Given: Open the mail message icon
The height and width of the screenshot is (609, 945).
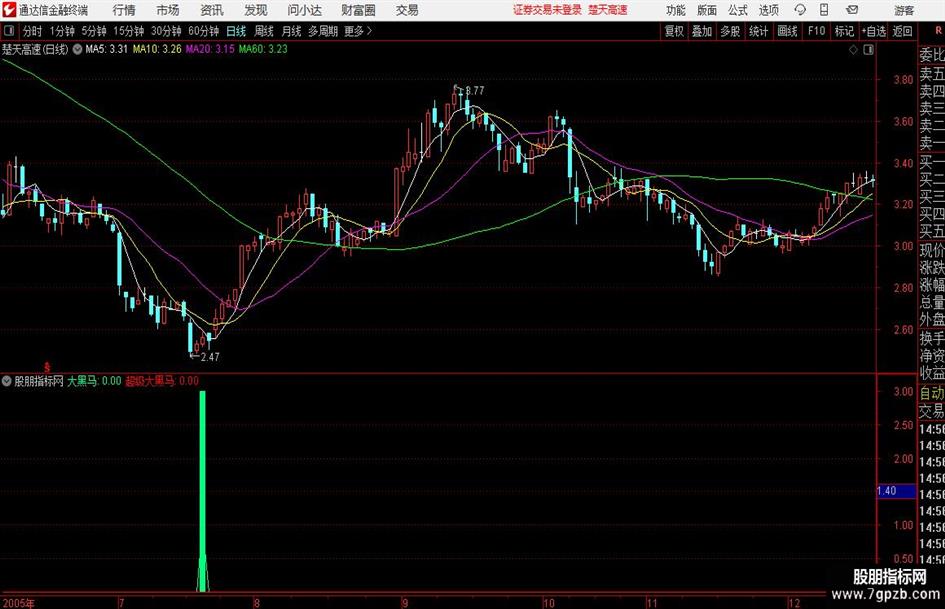Looking at the screenshot, I should [852, 10].
